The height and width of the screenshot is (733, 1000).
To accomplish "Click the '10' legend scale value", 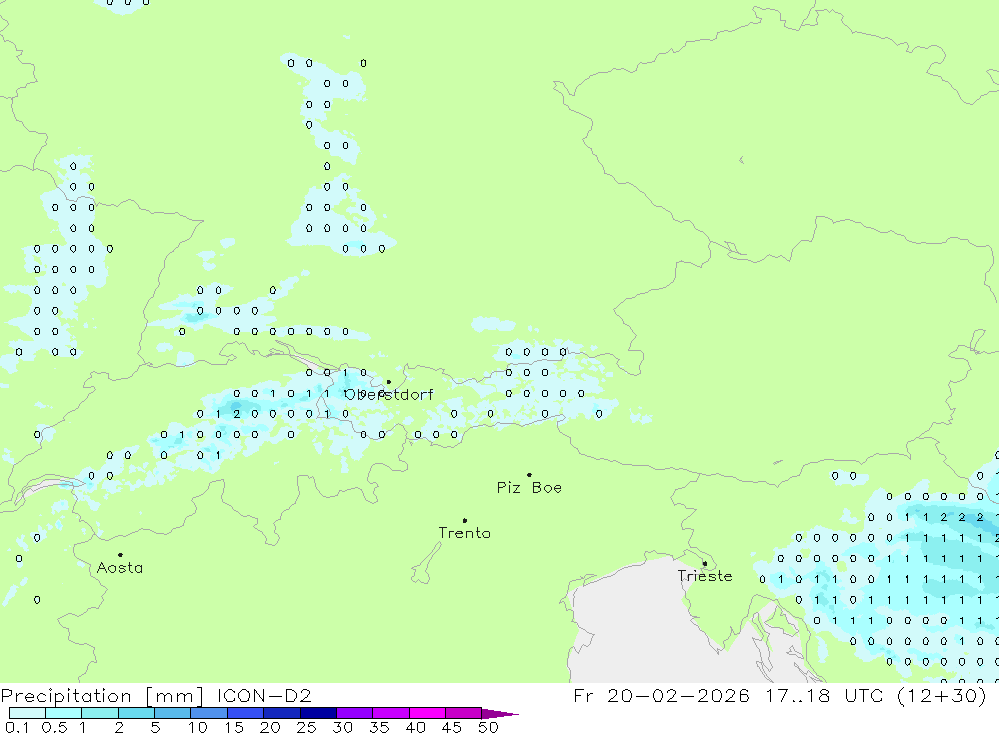I will click(x=198, y=727).
